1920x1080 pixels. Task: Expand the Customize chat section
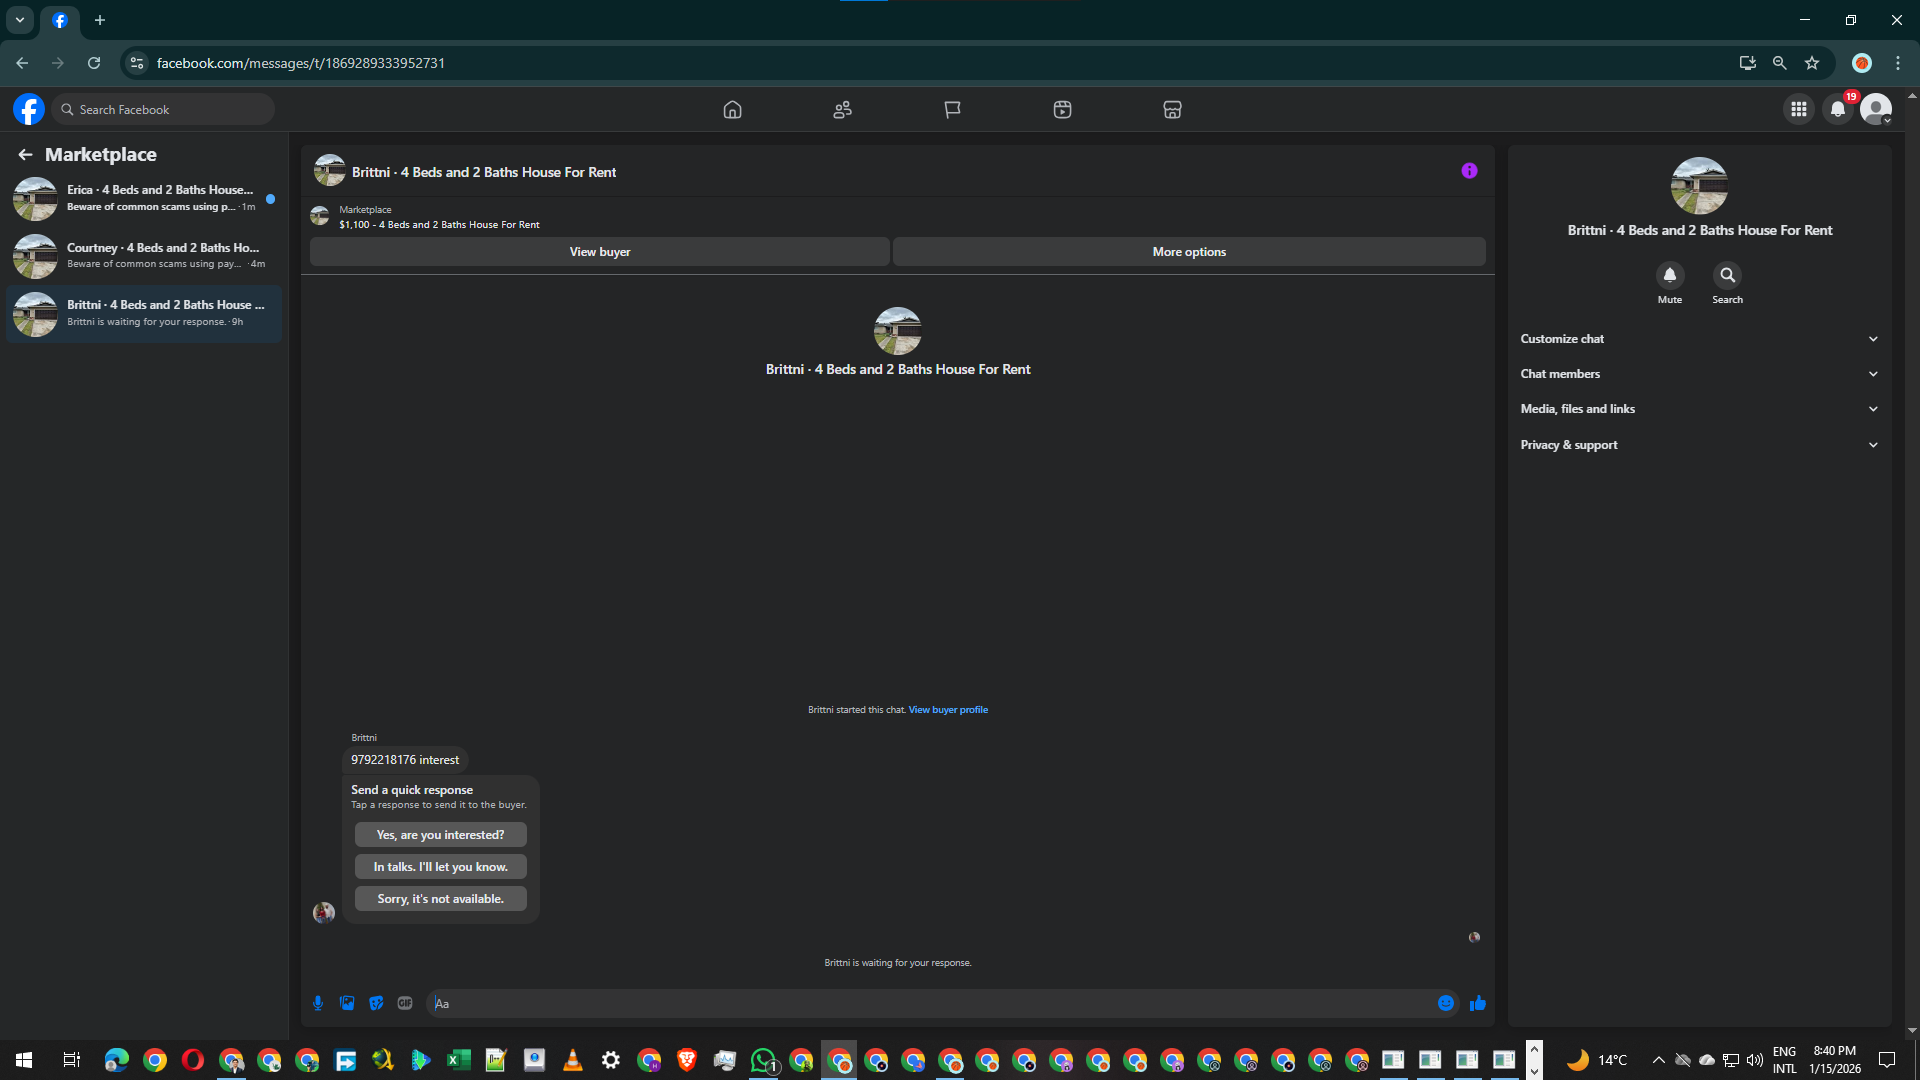[1699, 339]
